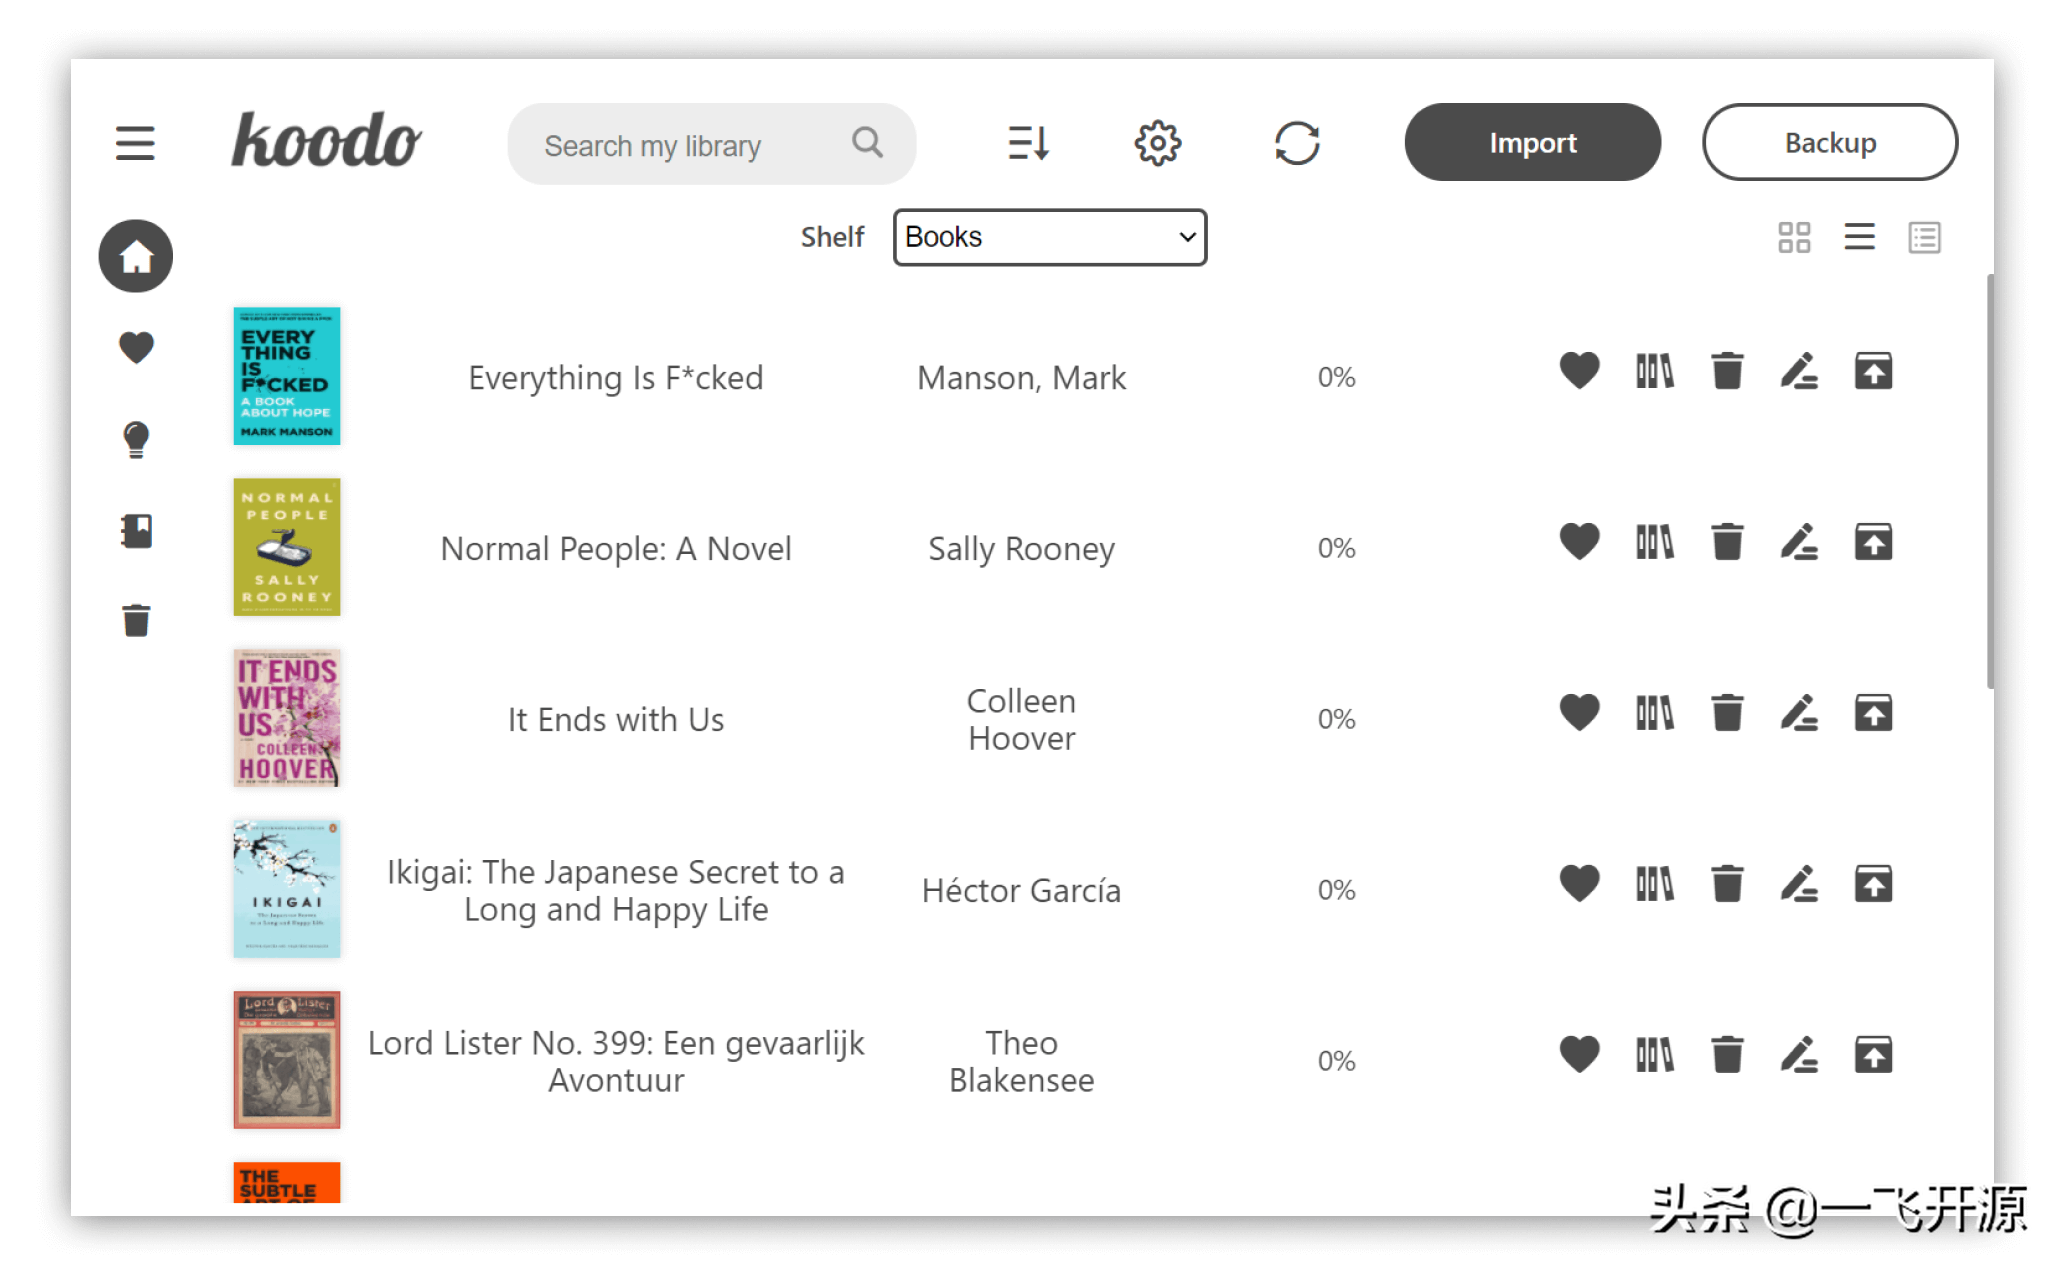Select the 'Books' shelf dropdown

[x=1047, y=234]
